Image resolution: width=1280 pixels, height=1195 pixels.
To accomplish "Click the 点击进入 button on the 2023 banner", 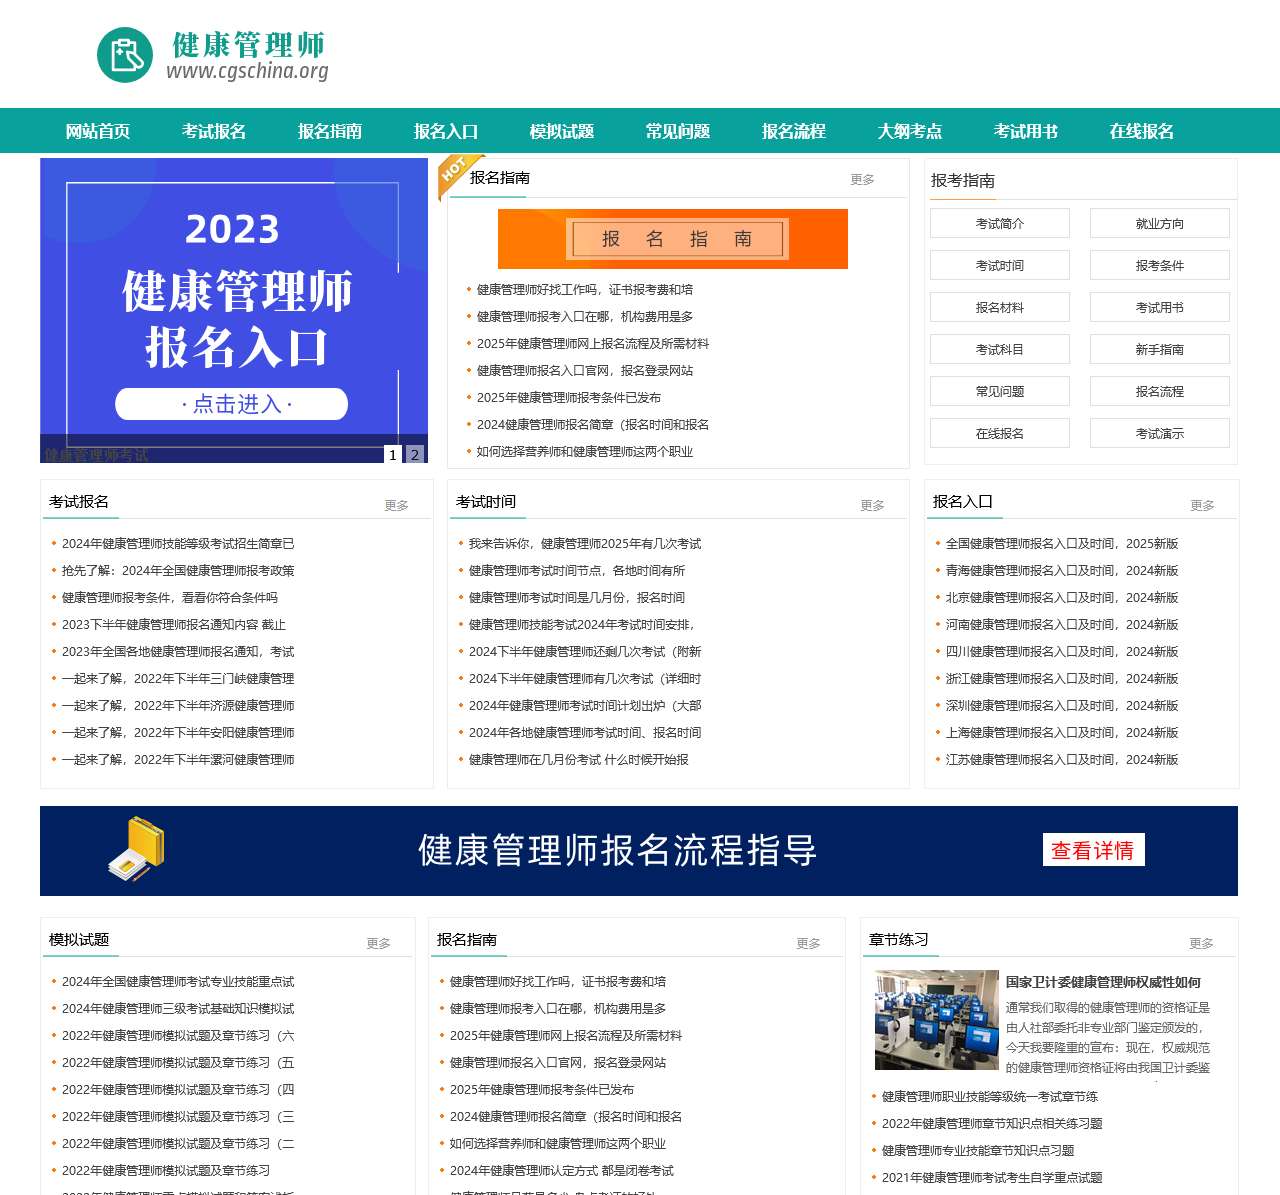I will 232,403.
